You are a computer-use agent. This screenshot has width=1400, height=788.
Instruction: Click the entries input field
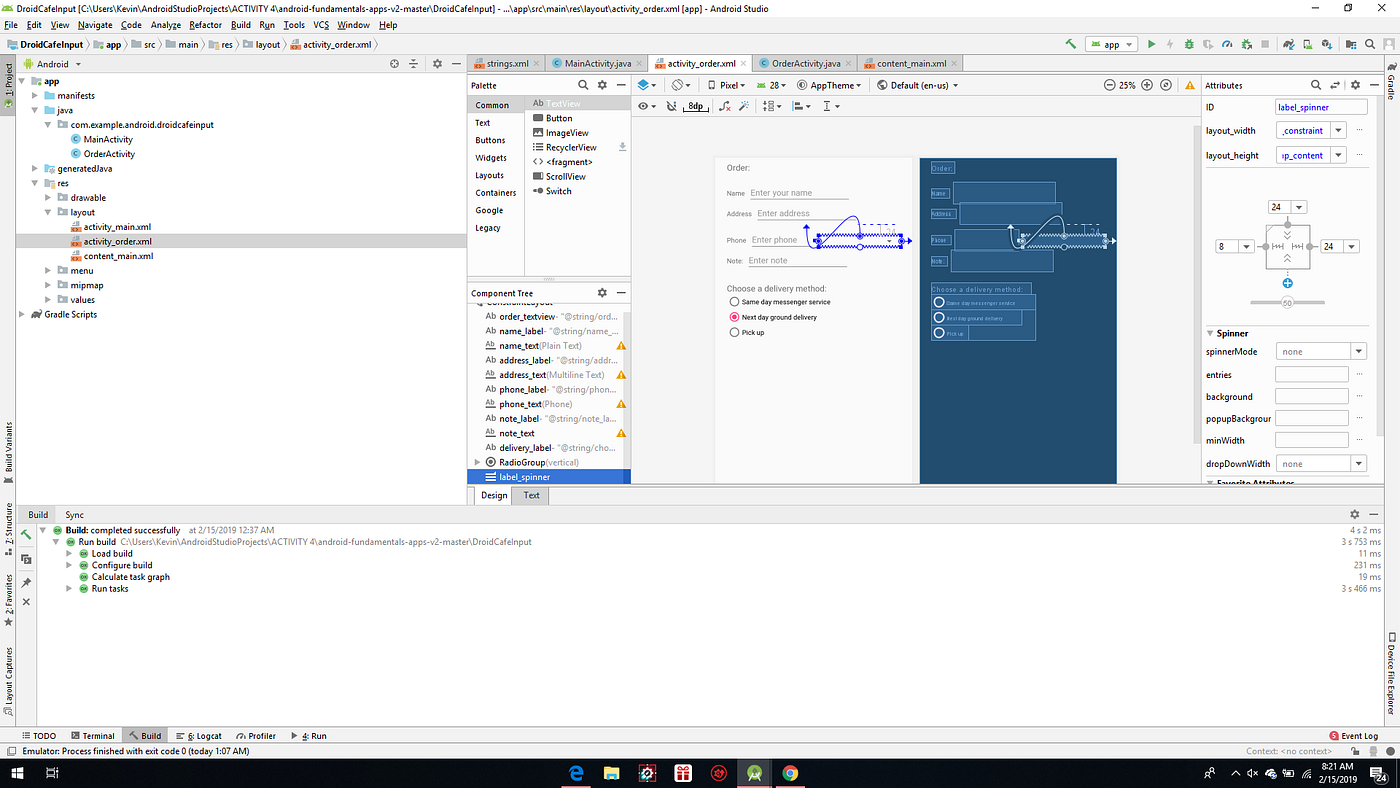tap(1312, 374)
